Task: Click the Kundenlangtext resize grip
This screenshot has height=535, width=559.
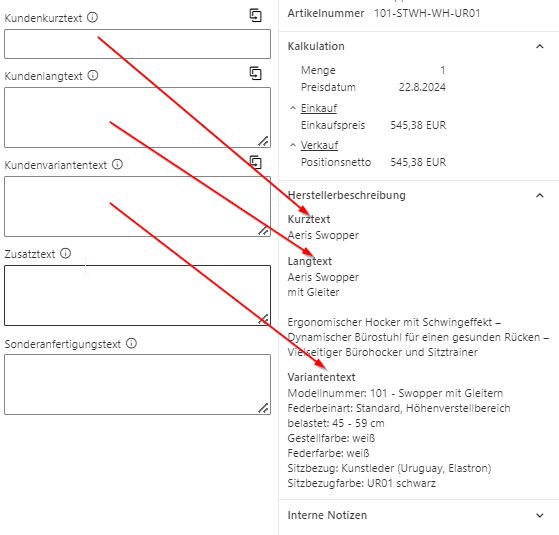Action: 263,141
